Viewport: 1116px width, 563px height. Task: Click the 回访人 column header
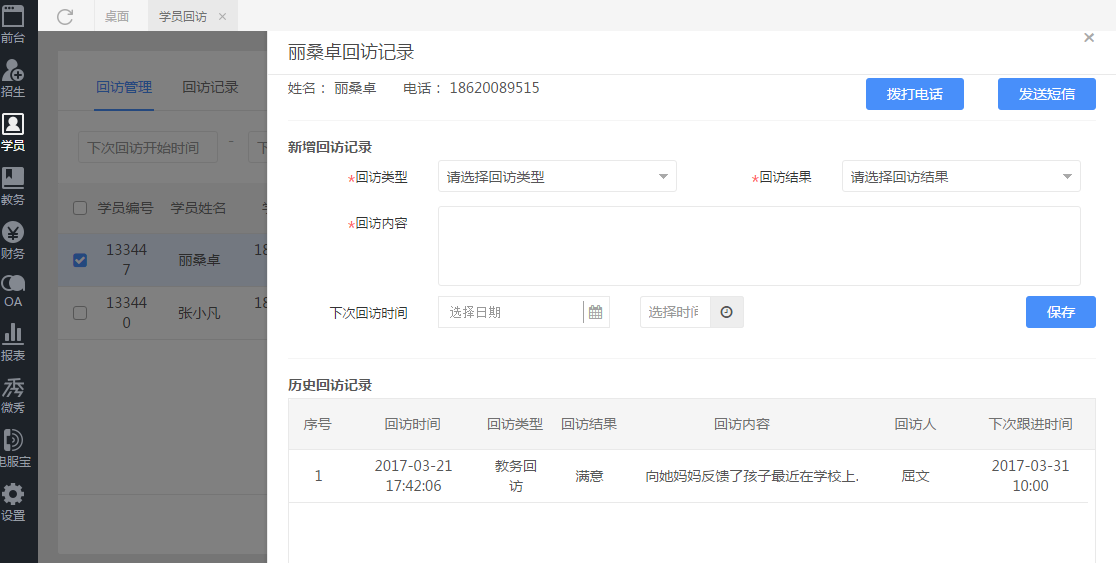(x=915, y=424)
